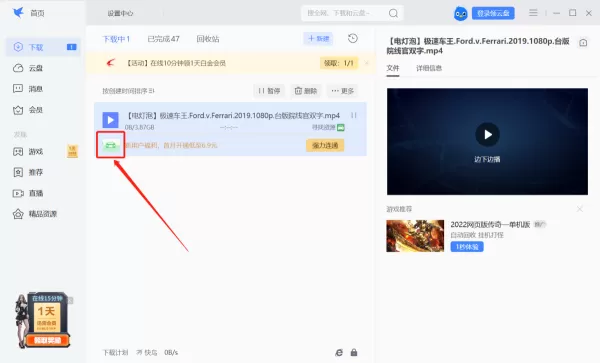Click the lock icon in status bar

point(354,353)
